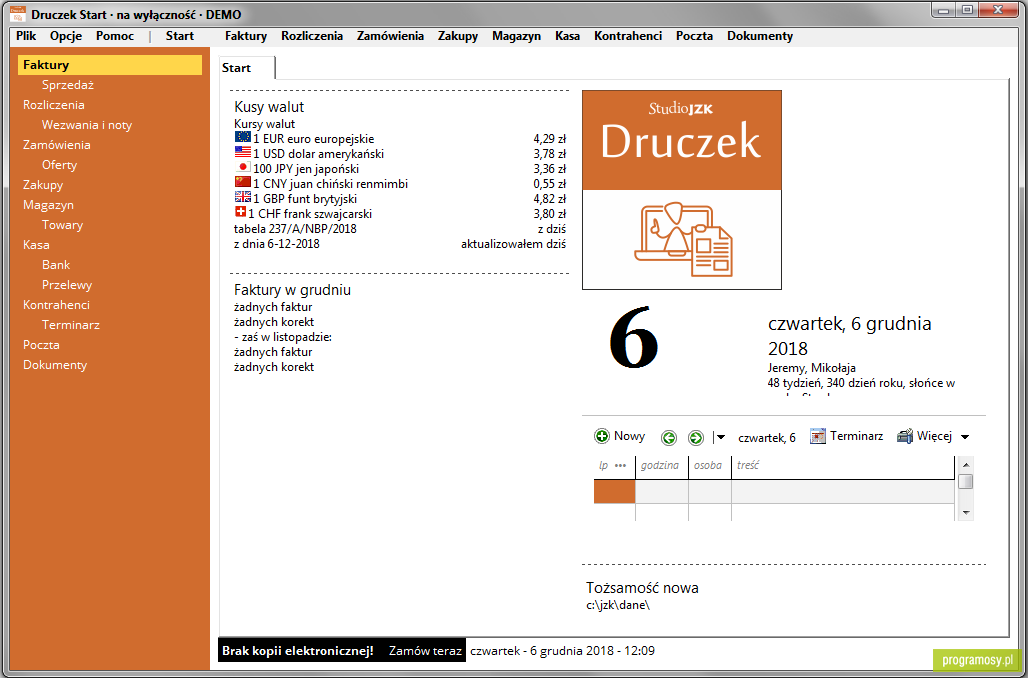
Task: Open Poczta in the orange sidebar
Action: coord(41,345)
